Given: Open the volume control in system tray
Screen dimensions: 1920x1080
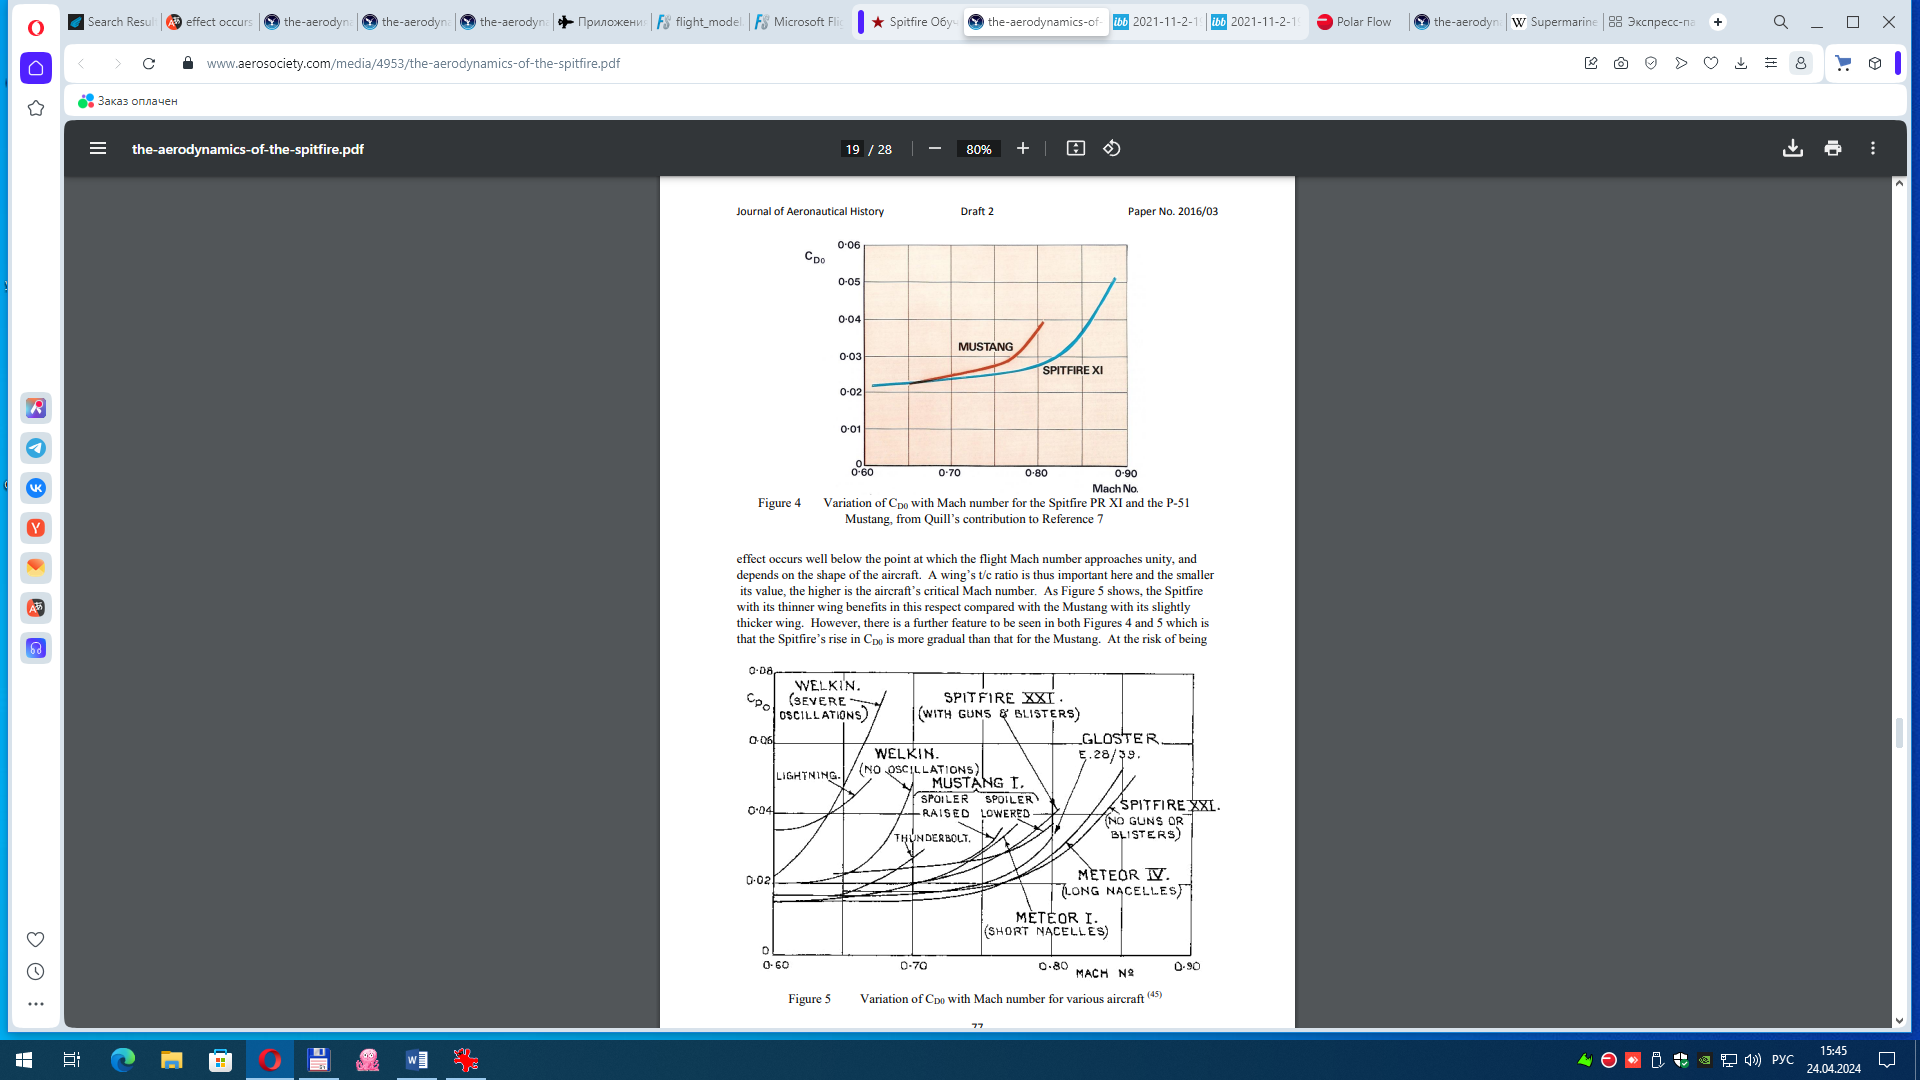Looking at the screenshot, I should pyautogui.click(x=1753, y=1060).
